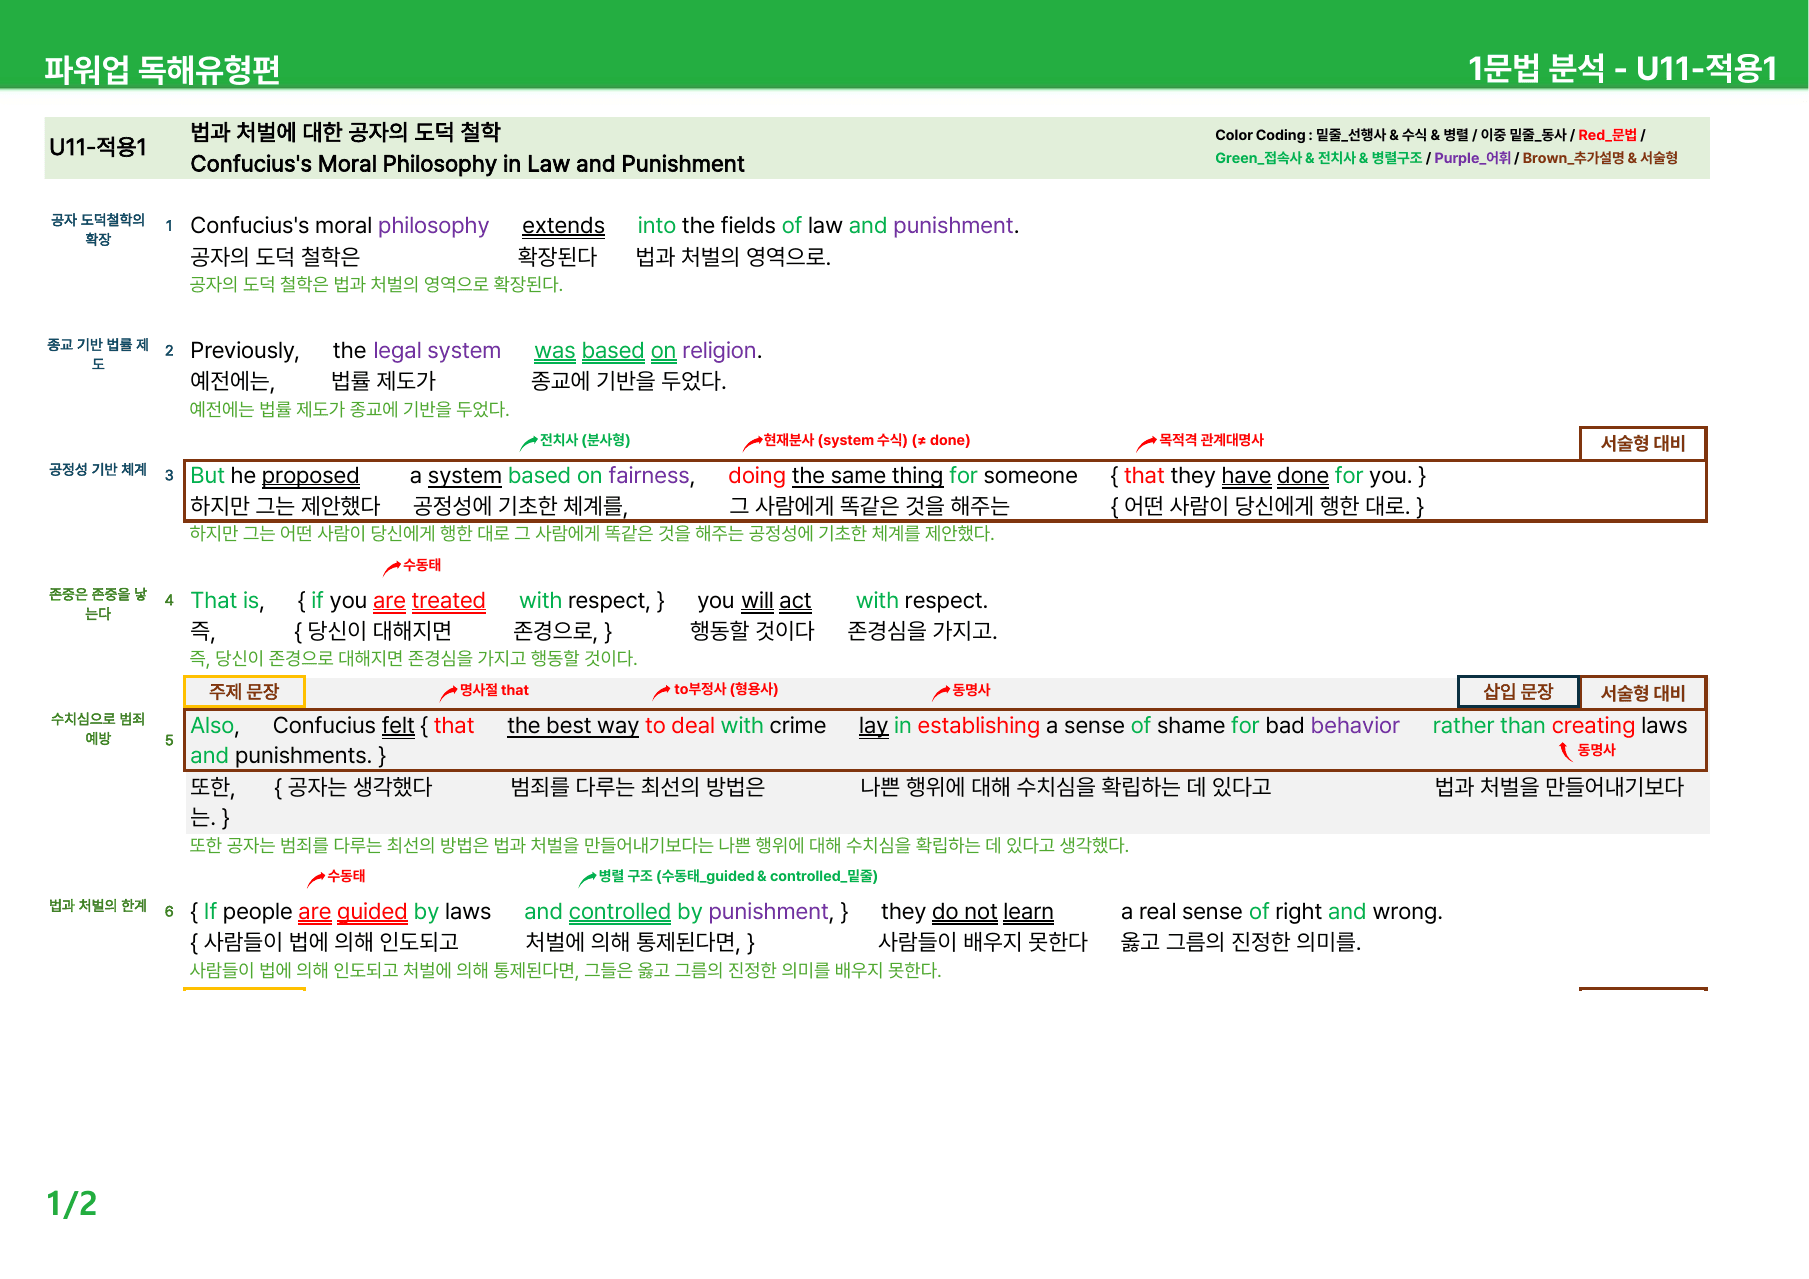Click the grammar note '동명사' below 'creating'
Viewport: 1809px width, 1279px height.
click(x=1597, y=750)
